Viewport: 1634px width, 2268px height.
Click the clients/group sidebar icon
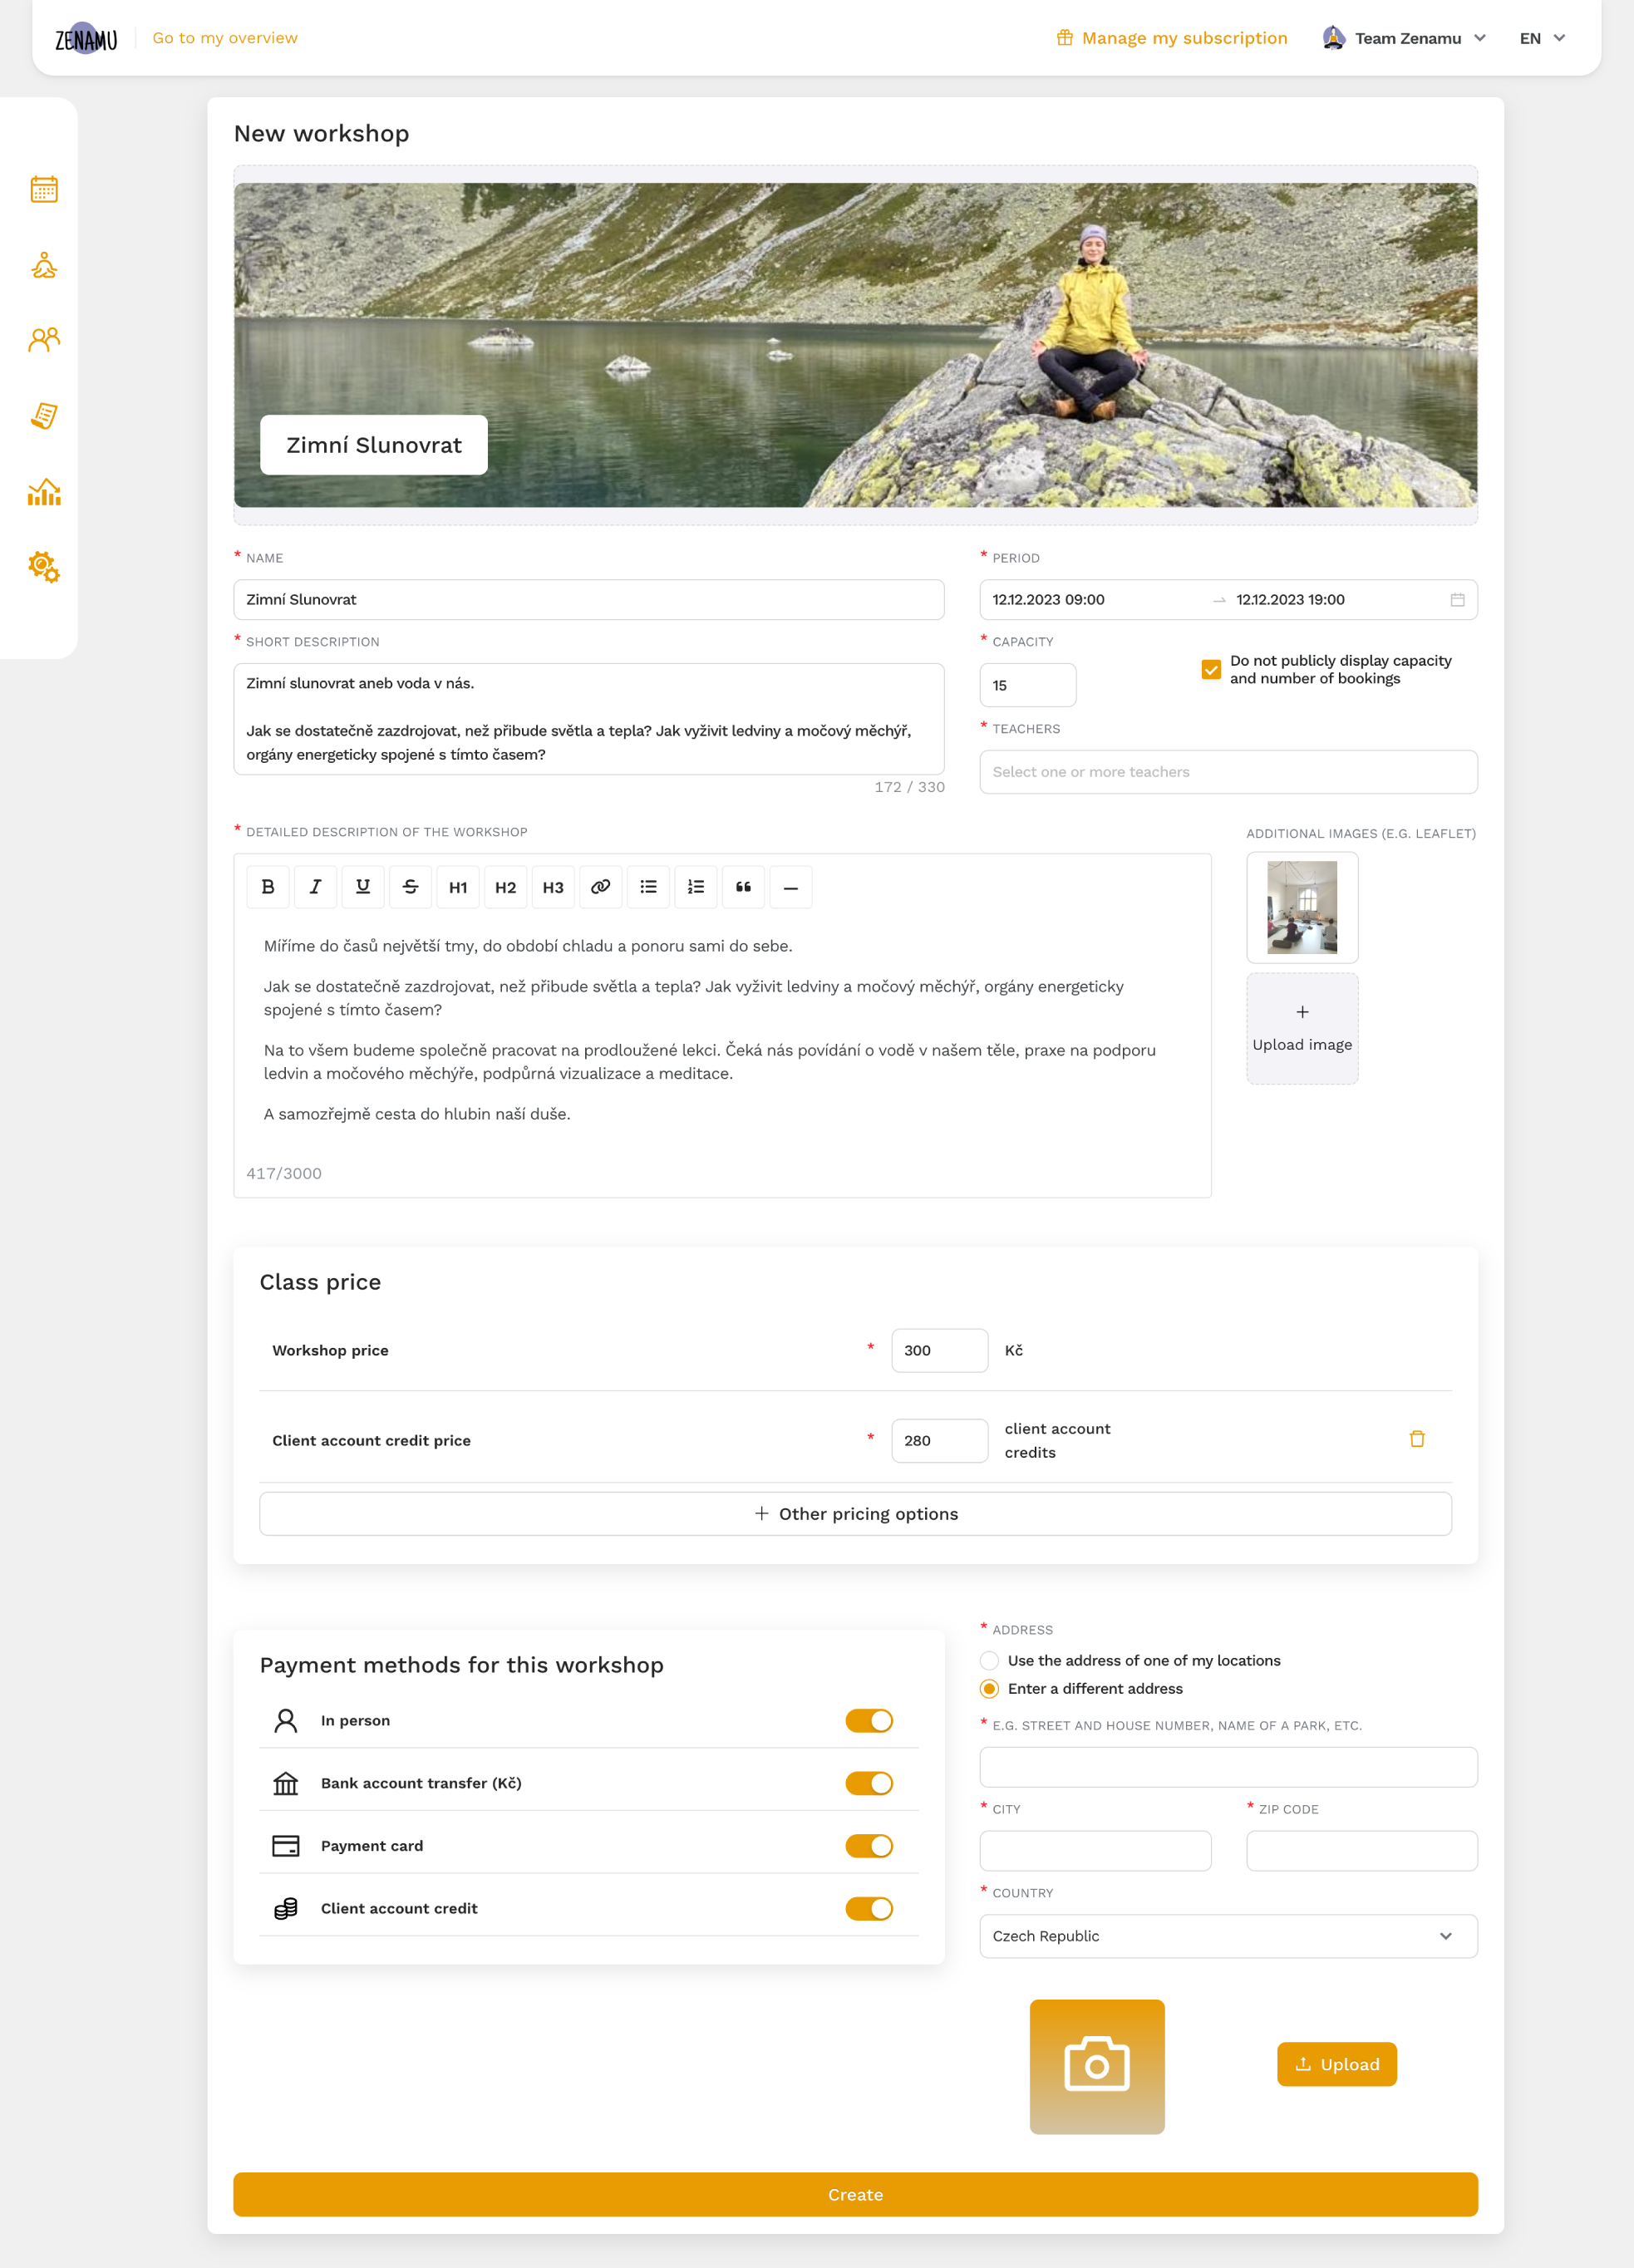(x=44, y=340)
